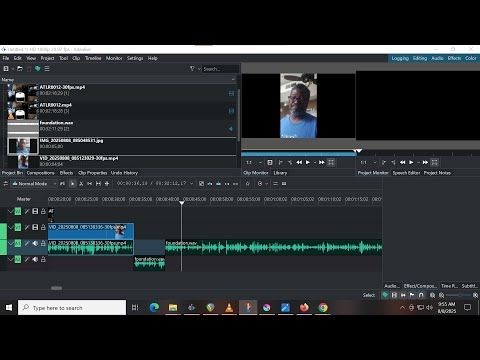
Task: Hide video on the second video track
Action: coord(35,227)
